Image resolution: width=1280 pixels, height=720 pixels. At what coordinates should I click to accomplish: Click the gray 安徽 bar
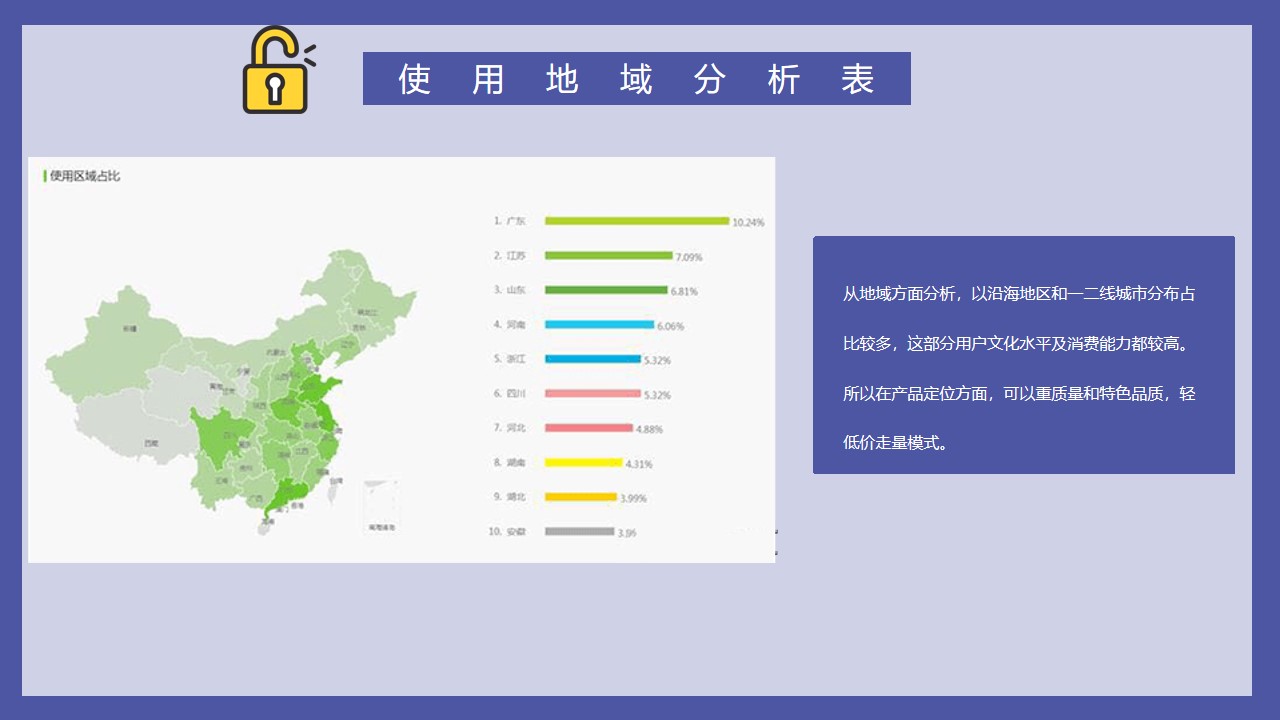580,532
